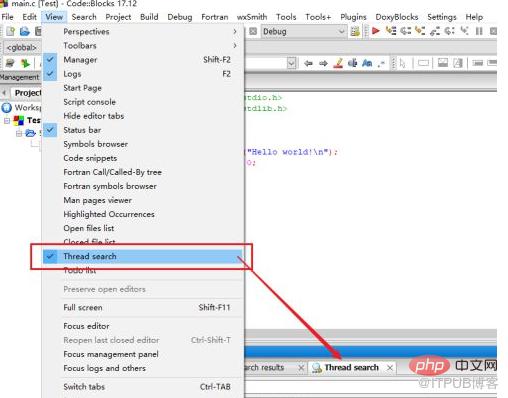Screen dimensions: 508x398
Task: Click the Run to cursor debug icon
Action: (390, 31)
